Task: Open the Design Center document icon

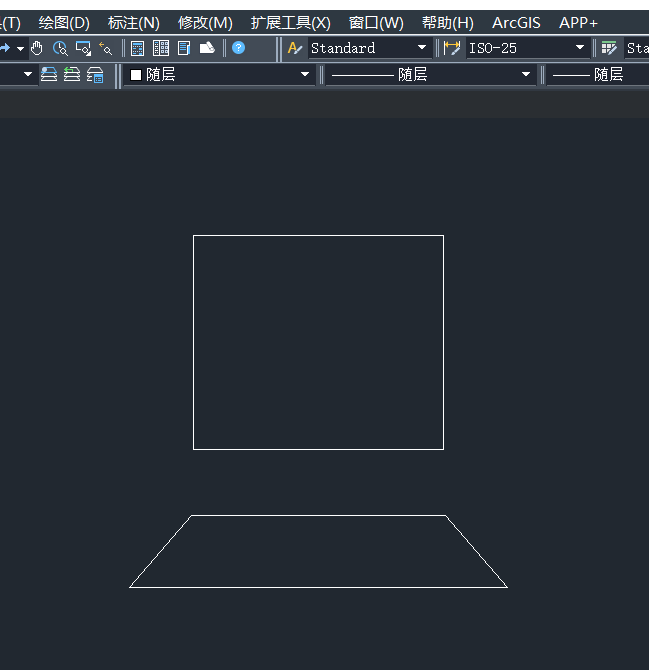Action: [184, 48]
